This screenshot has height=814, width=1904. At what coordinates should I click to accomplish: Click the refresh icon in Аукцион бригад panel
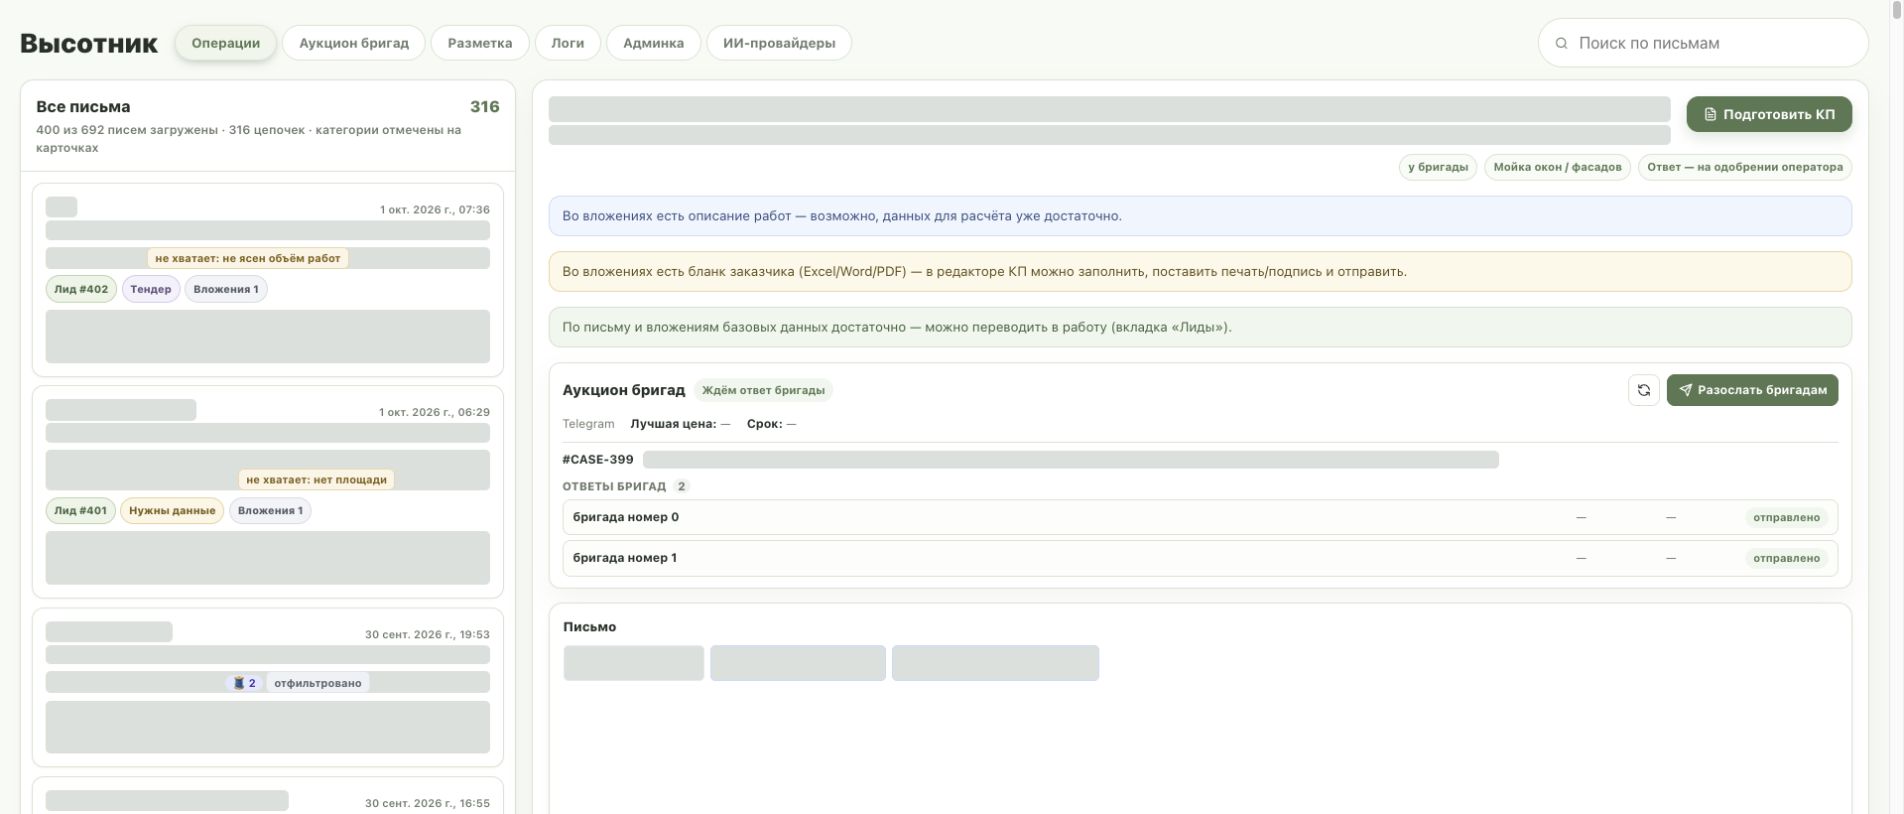(x=1643, y=390)
